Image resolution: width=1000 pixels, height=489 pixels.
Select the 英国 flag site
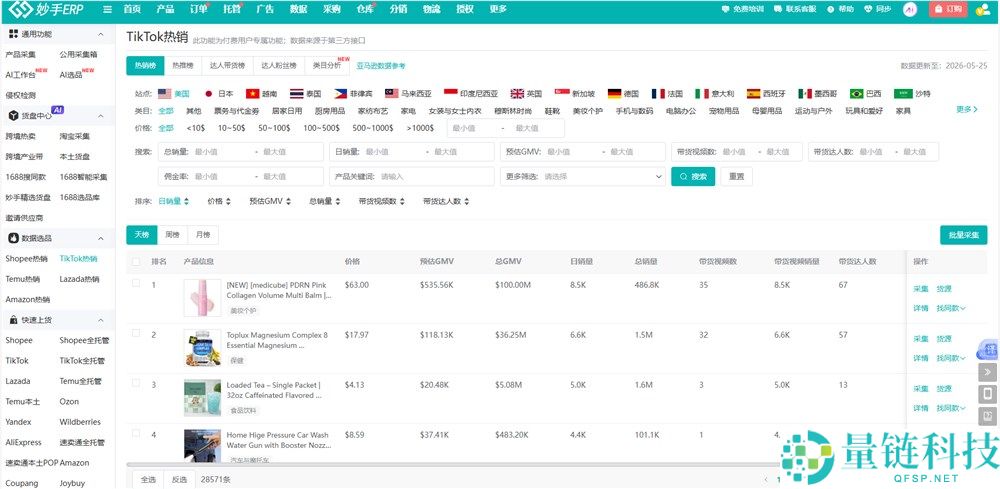point(517,94)
